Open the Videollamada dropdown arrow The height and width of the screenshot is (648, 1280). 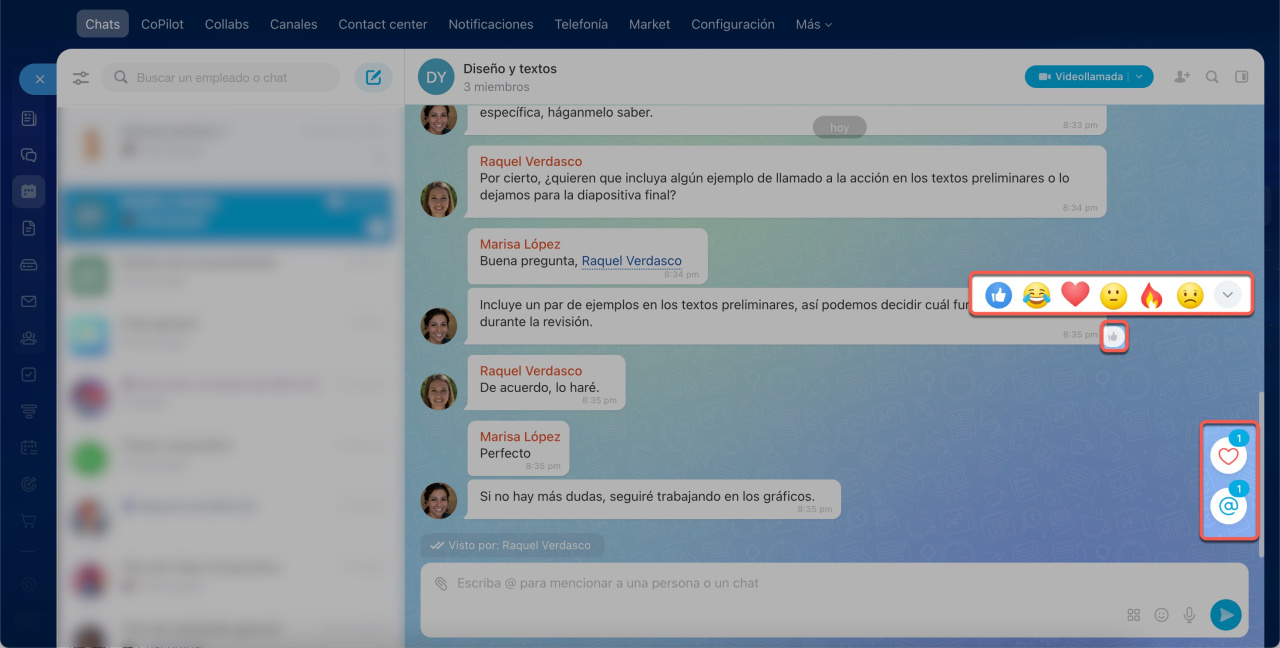click(x=1140, y=77)
